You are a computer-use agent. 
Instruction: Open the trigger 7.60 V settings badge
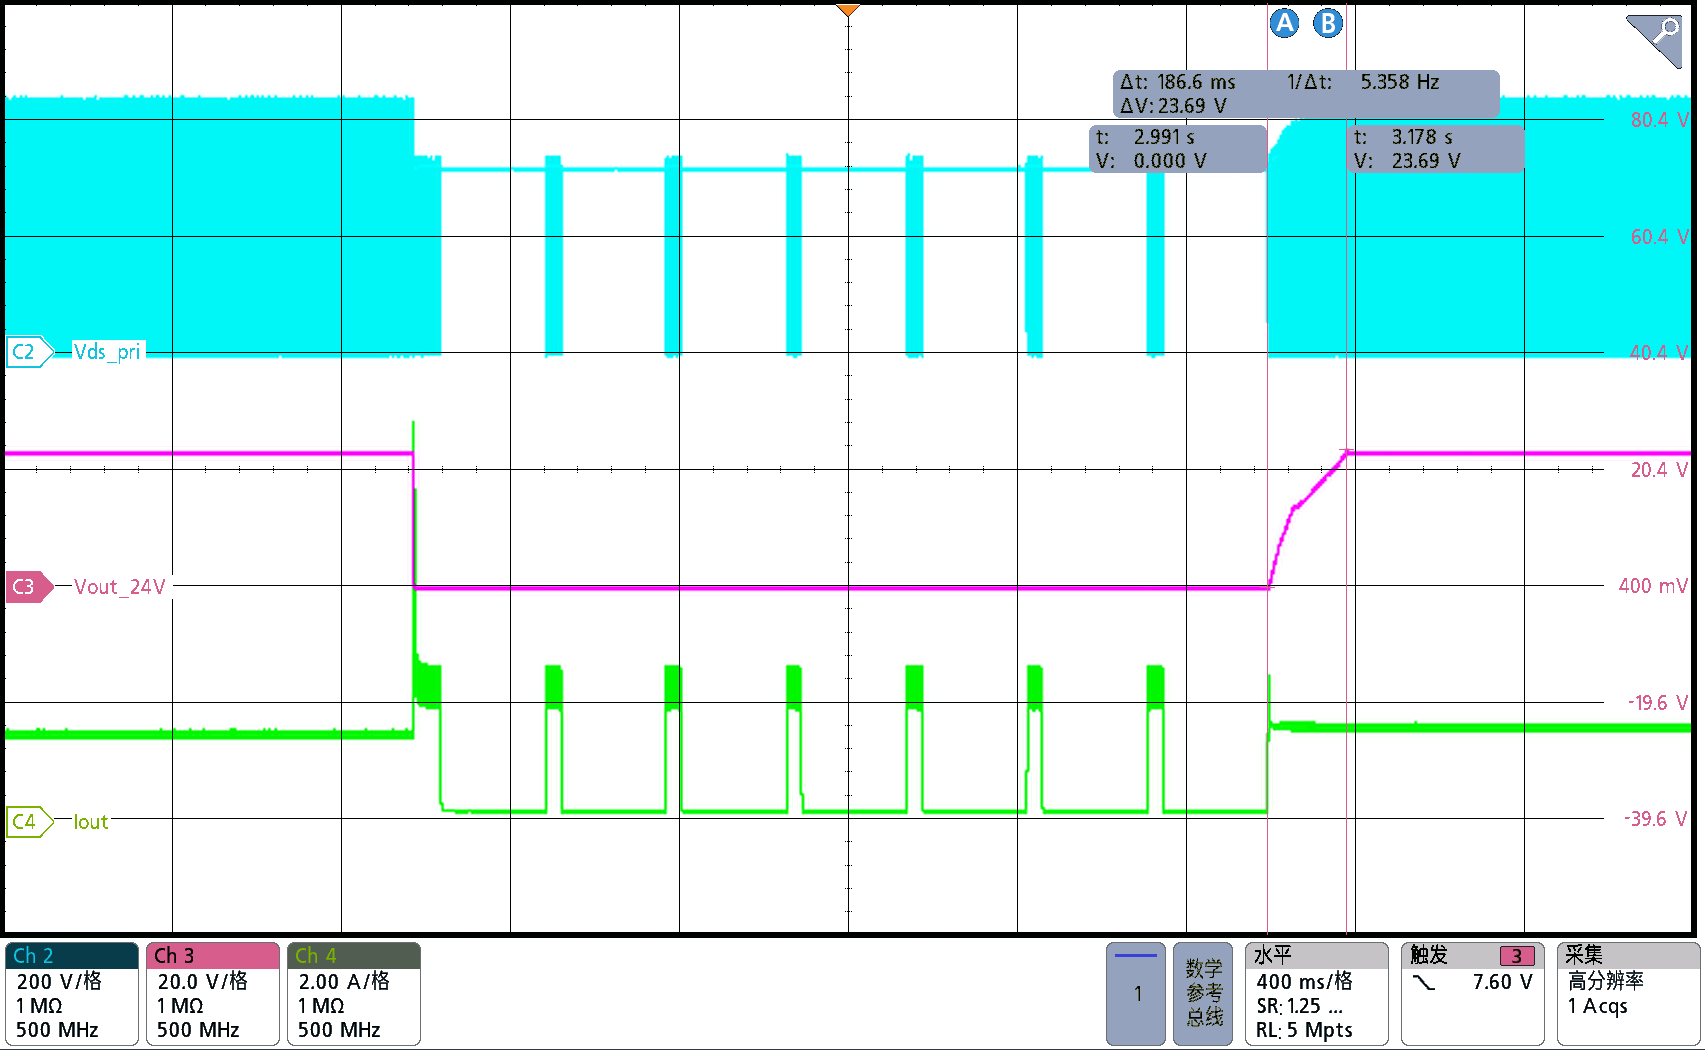coord(1472,994)
